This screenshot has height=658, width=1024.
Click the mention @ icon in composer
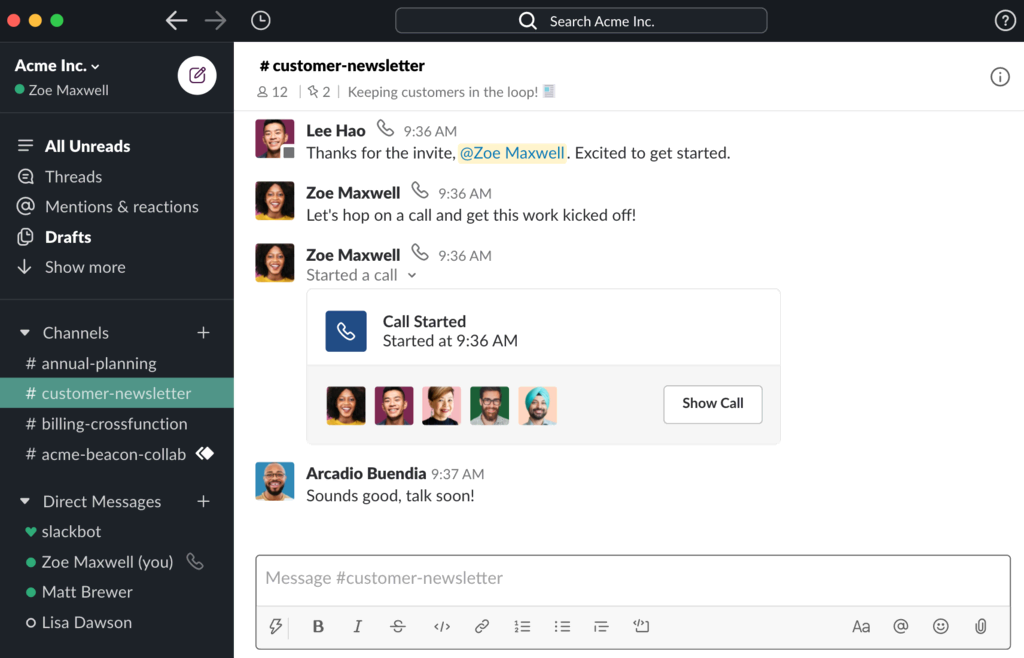tap(900, 626)
